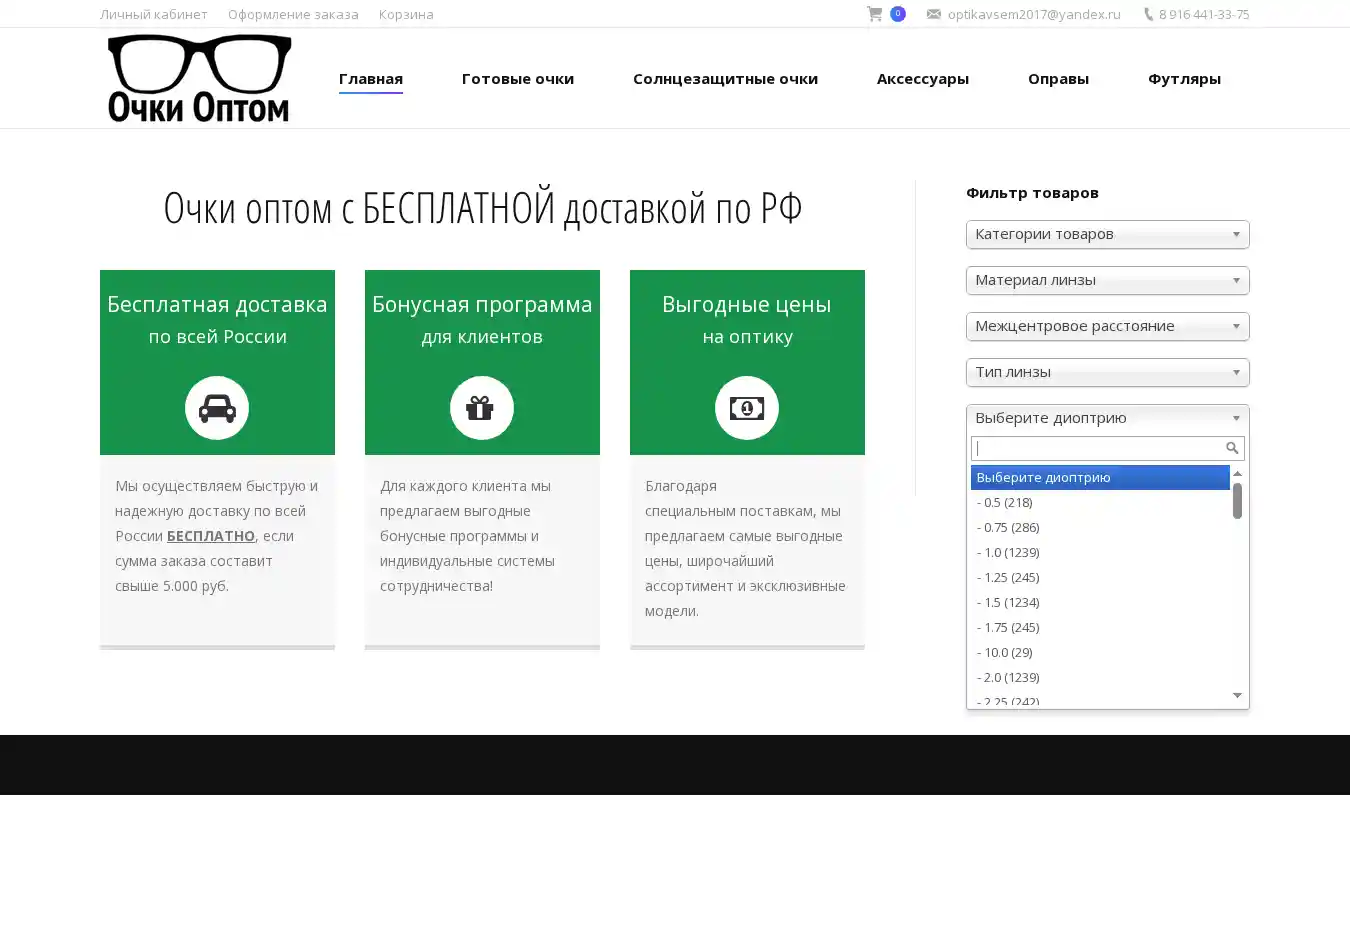
Task: Click the Очки Оптом glasses logo
Action: (x=199, y=78)
